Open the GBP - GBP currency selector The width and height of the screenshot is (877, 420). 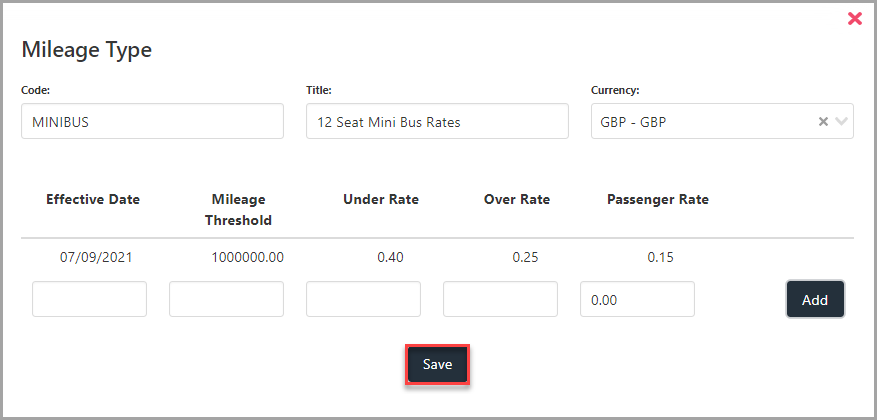[722, 121]
